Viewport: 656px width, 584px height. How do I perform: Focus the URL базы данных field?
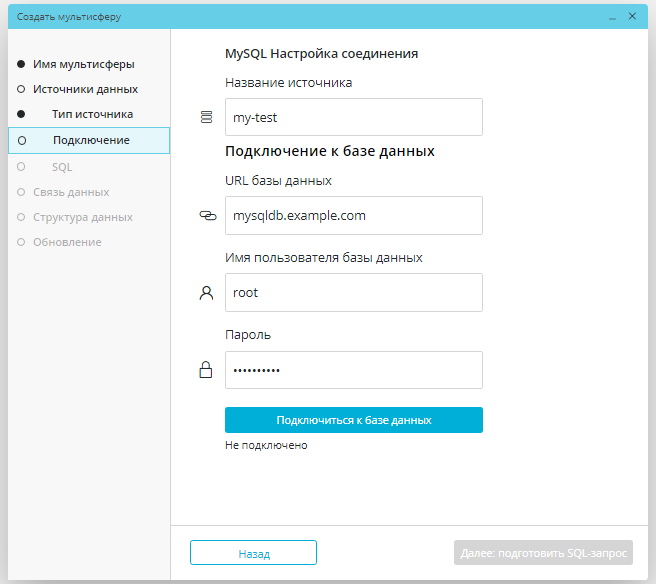point(354,215)
